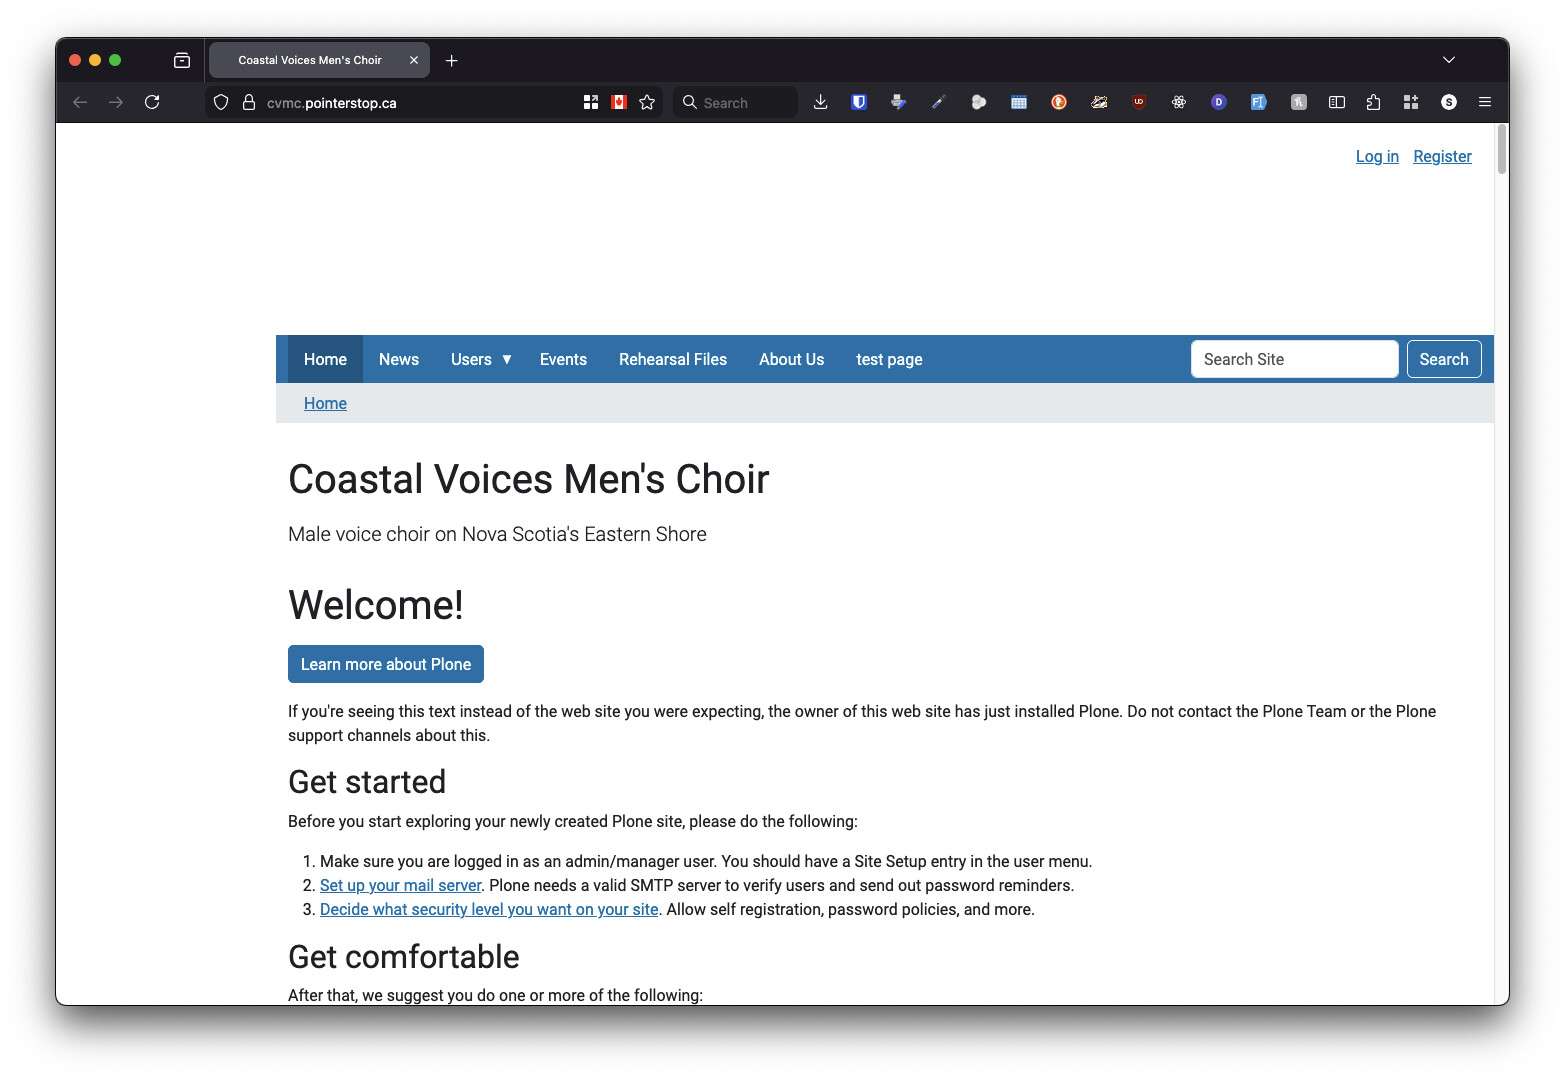Click the uBlock Origin shield icon

pos(1138,102)
